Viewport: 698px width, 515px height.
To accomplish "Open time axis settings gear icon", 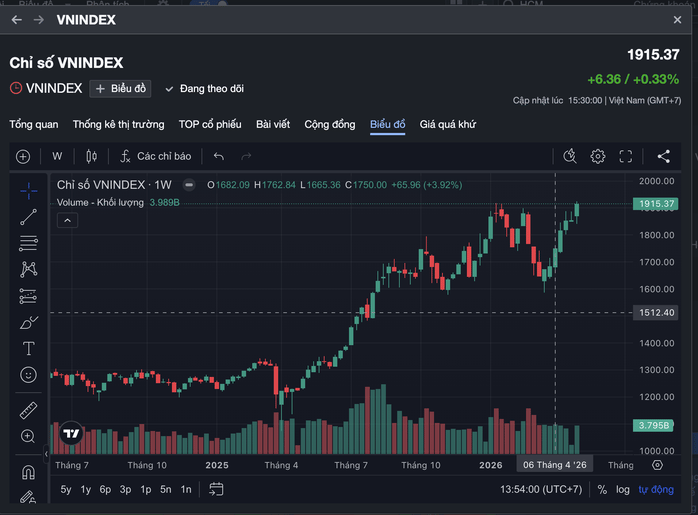I will click(657, 465).
